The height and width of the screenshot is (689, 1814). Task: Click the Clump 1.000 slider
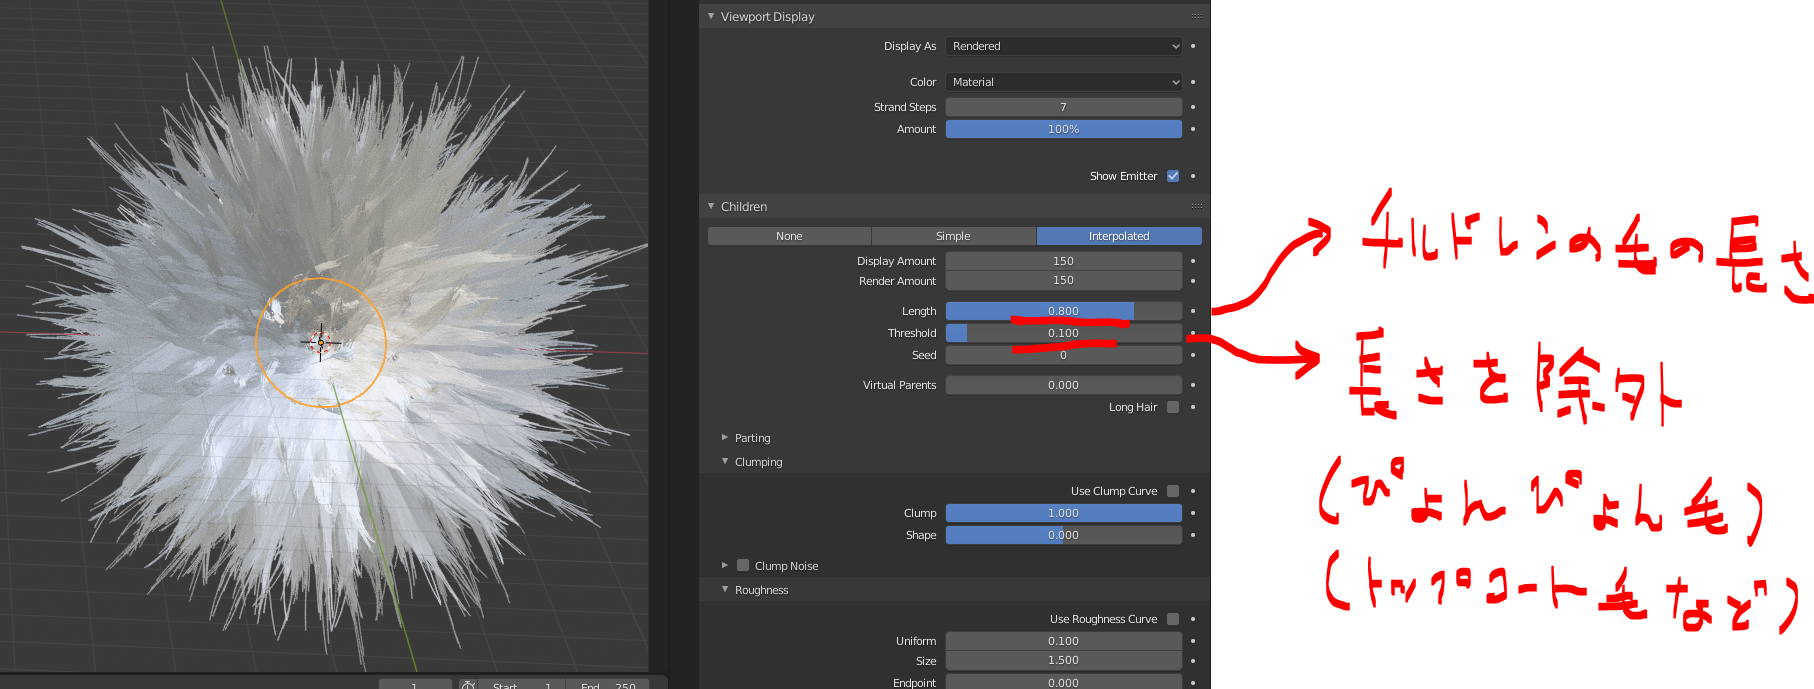1064,513
